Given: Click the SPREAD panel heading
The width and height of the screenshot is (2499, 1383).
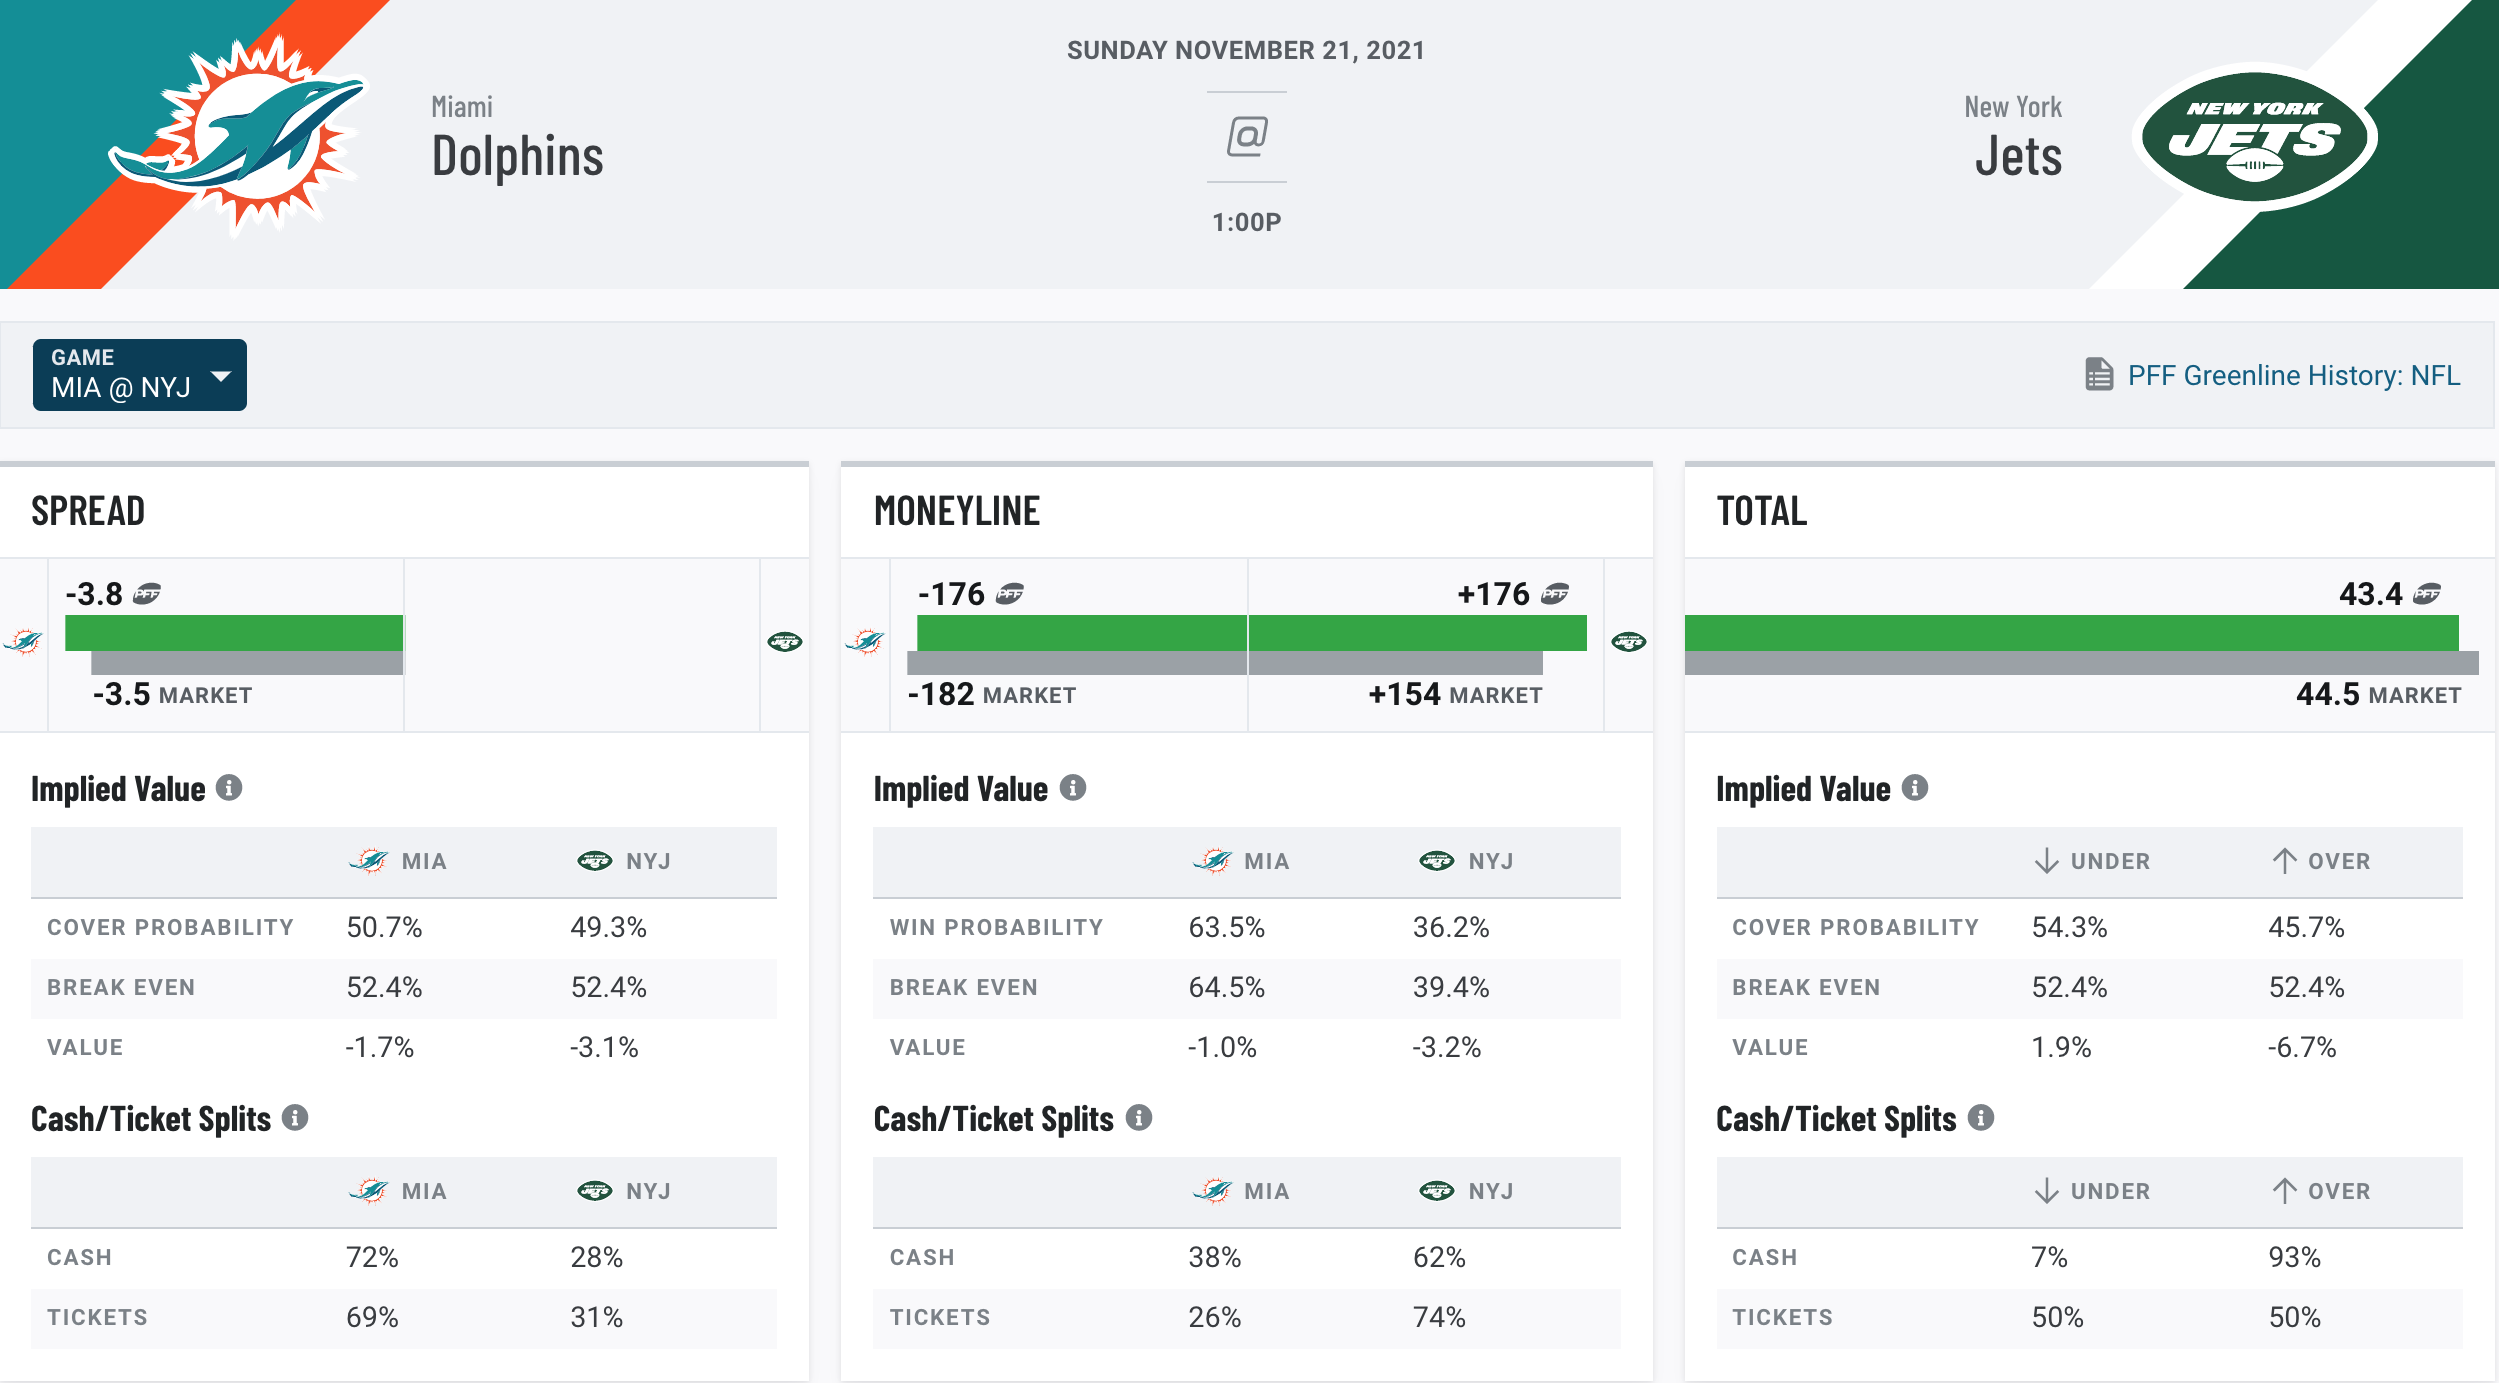Looking at the screenshot, I should 88,511.
